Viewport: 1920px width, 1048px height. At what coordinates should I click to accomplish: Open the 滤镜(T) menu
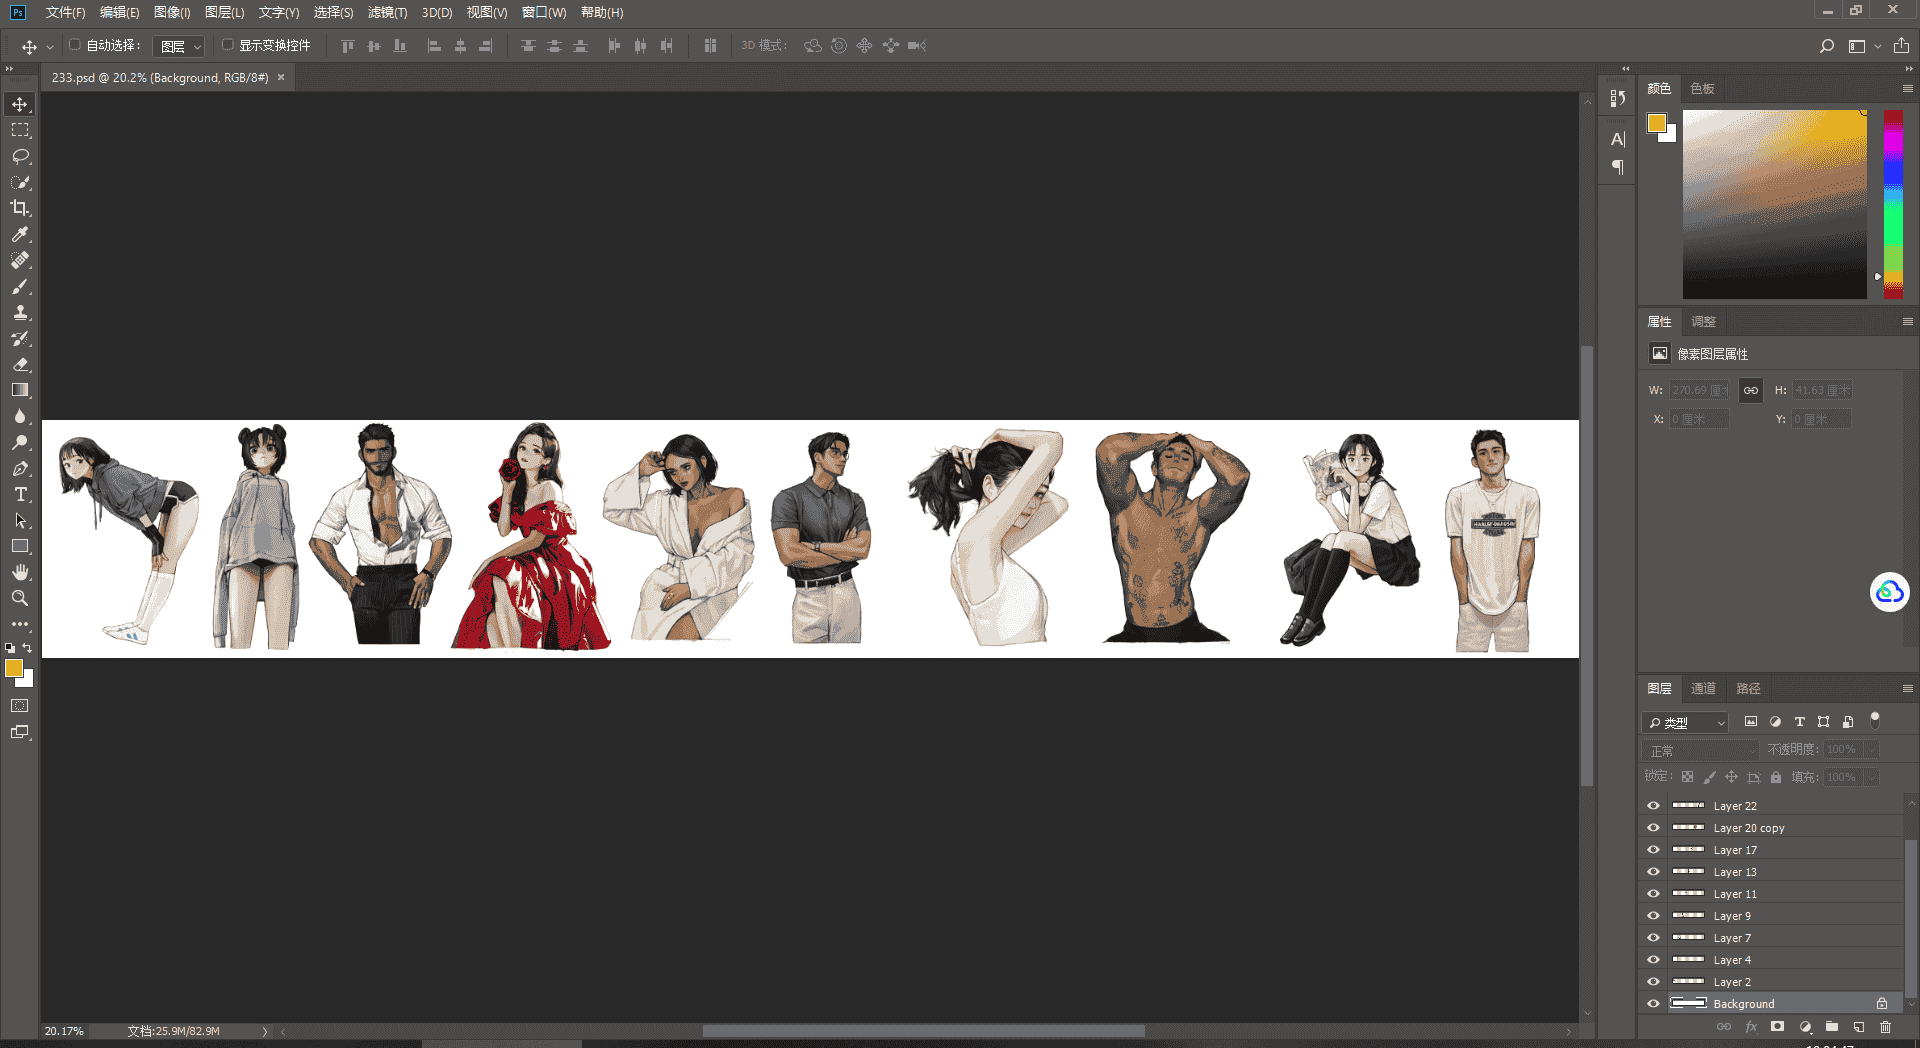click(387, 13)
